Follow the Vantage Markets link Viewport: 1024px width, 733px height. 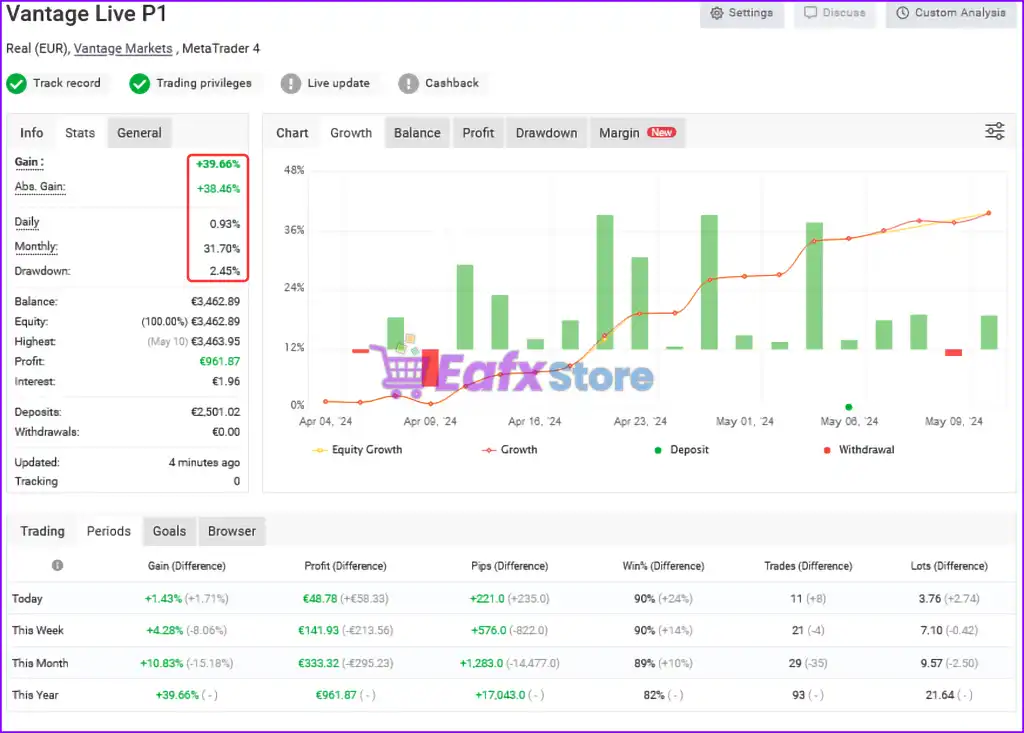[123, 48]
